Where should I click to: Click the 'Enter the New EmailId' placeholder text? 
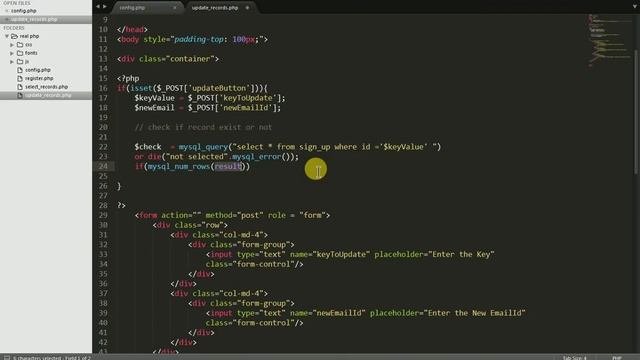pyautogui.click(x=475, y=313)
